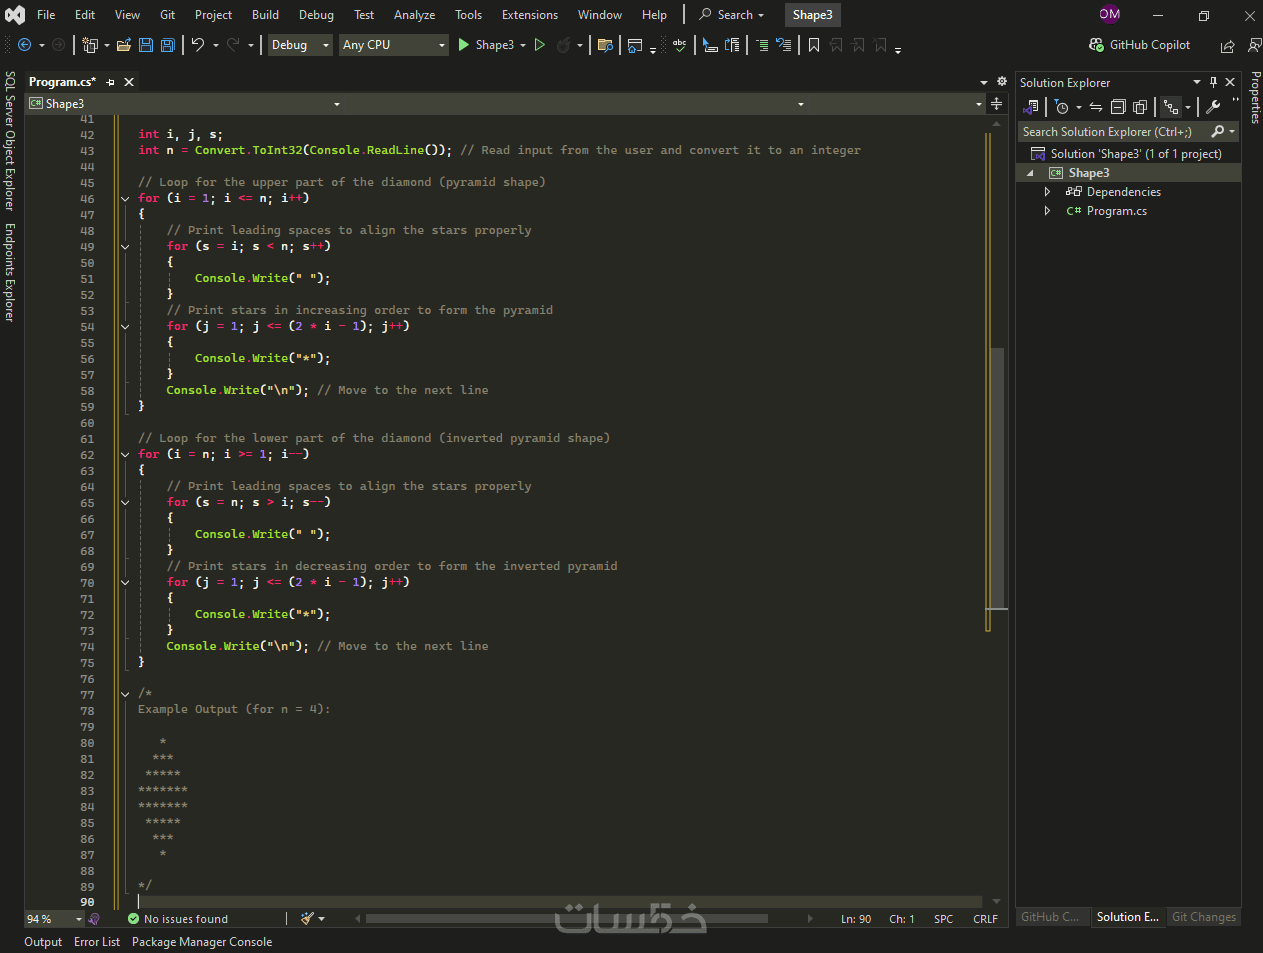
Task: Click the Navigate Backward arrow icon
Action: (25, 45)
